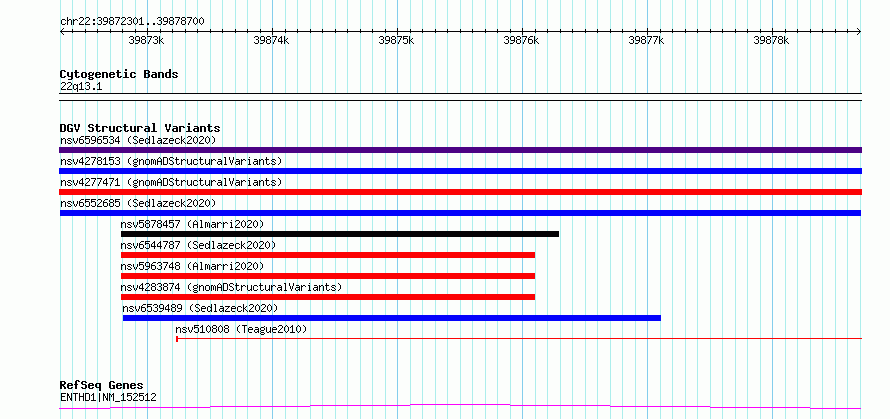Select the blue nsv4278153 variant bar
This screenshot has width=890, height=419.
[460, 171]
